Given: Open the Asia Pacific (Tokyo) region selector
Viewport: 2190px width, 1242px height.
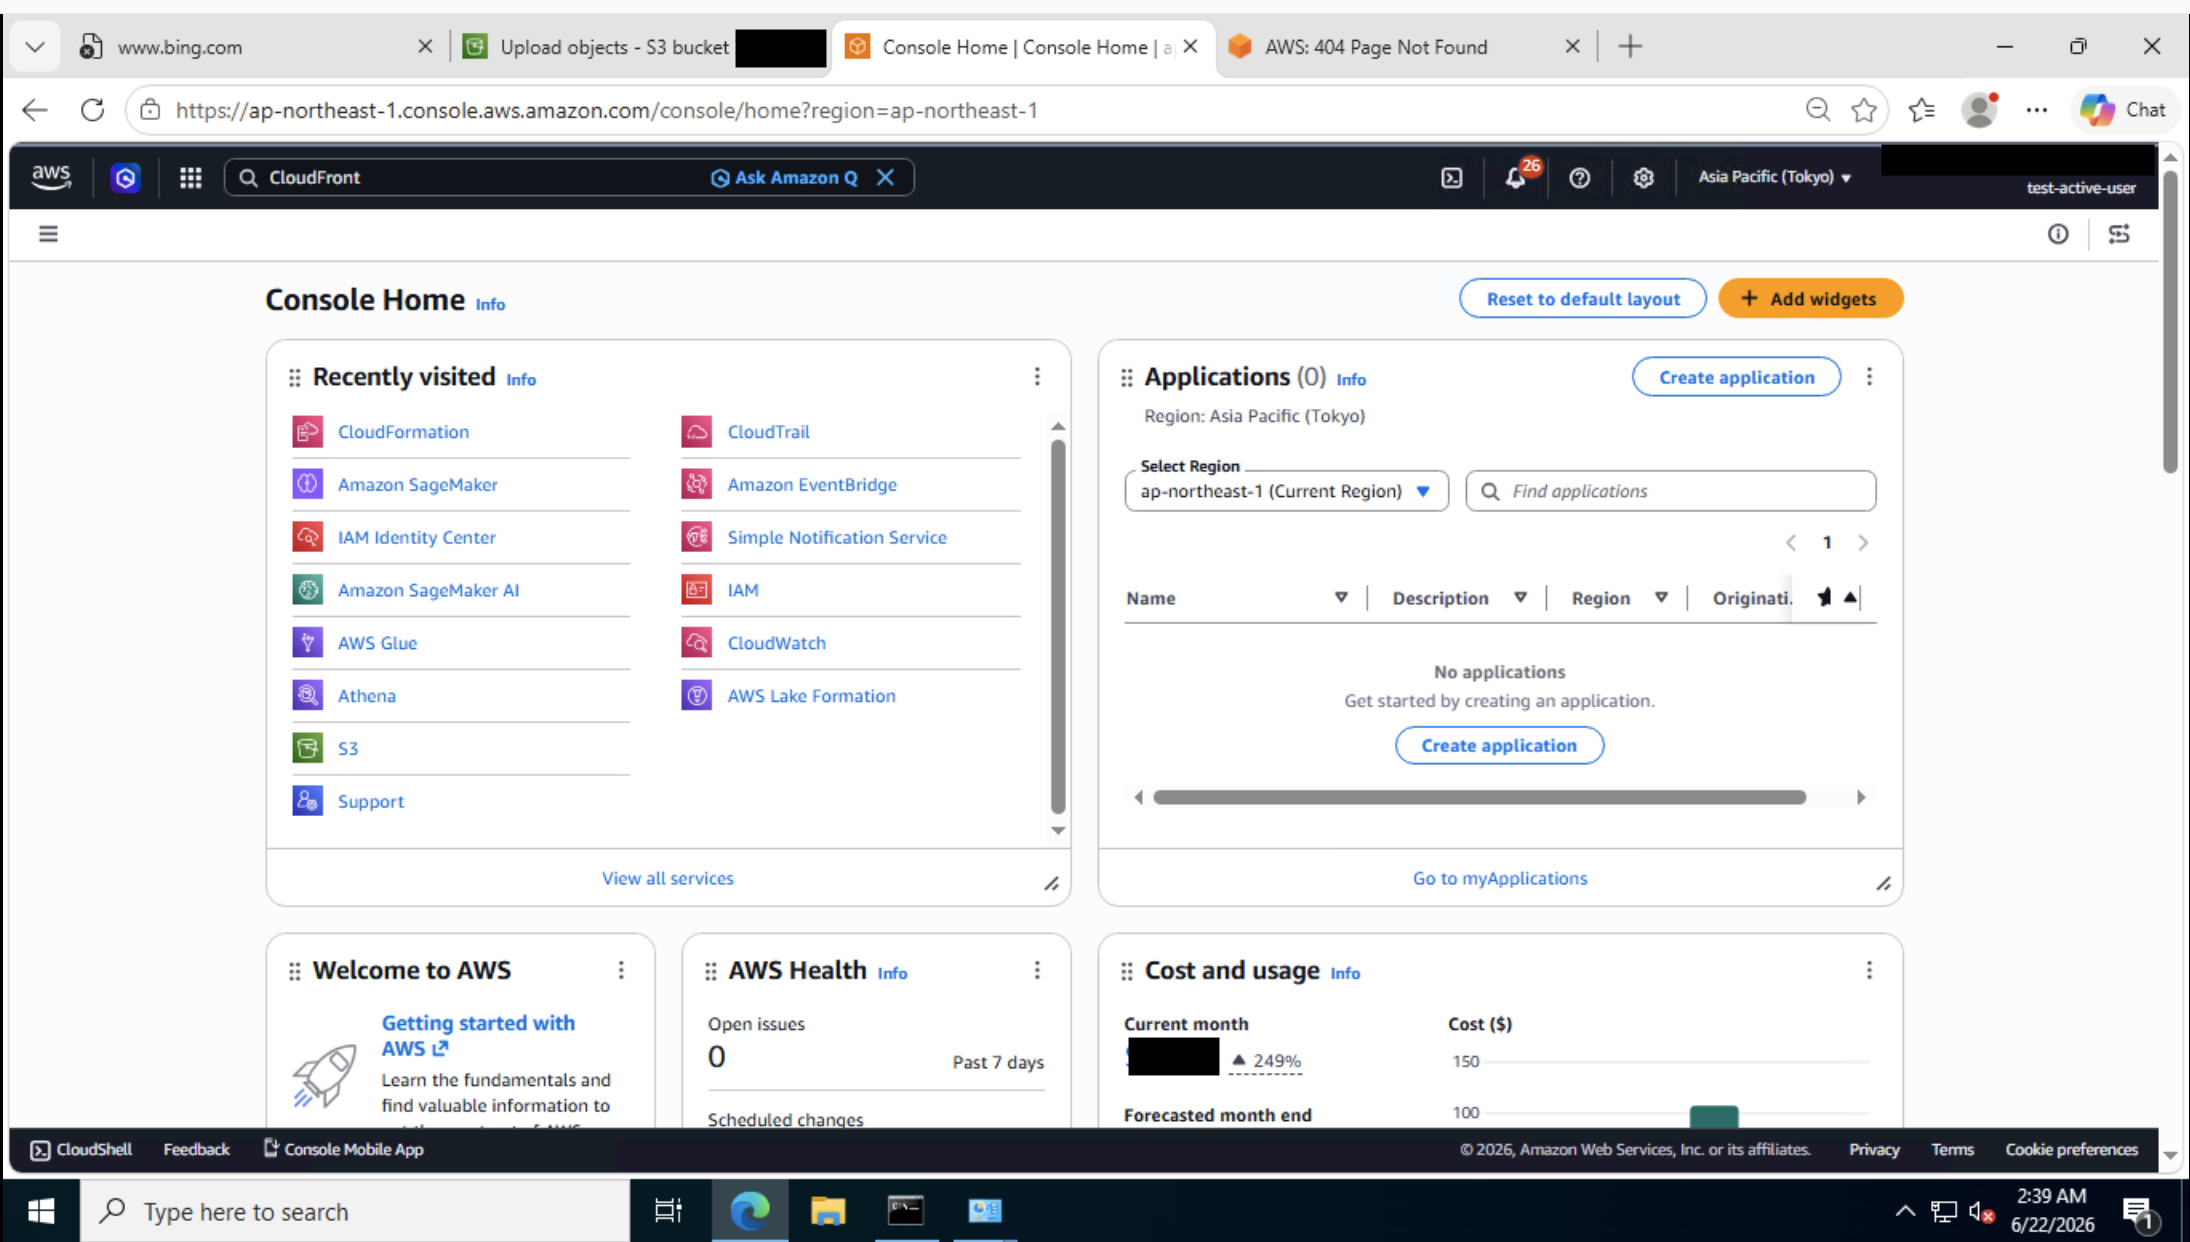Looking at the screenshot, I should 1774,177.
